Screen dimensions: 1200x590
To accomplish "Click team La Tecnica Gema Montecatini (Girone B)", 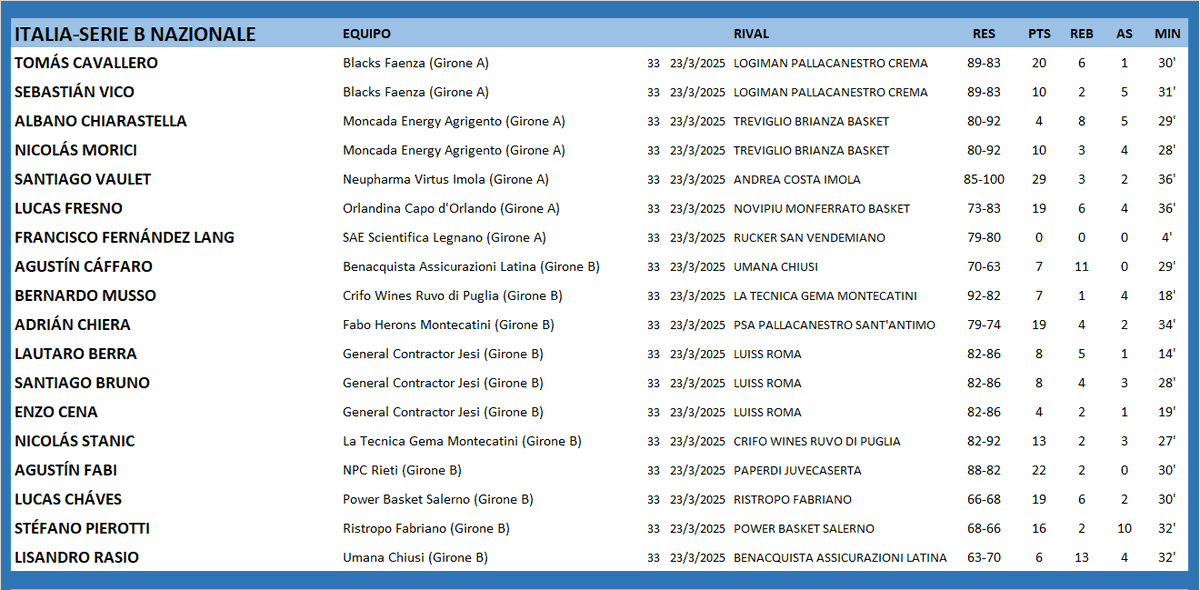I will coord(462,440).
